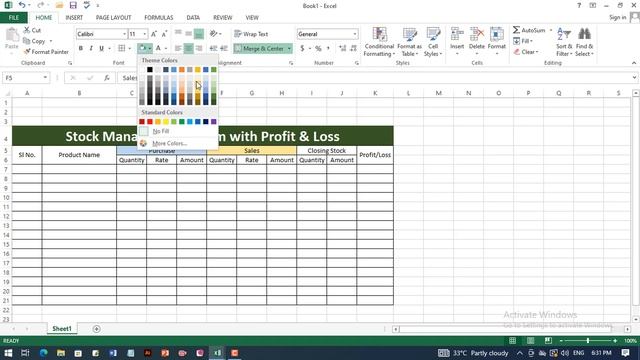Click the Clear eraser button
640x360 pixels.
(526, 52)
